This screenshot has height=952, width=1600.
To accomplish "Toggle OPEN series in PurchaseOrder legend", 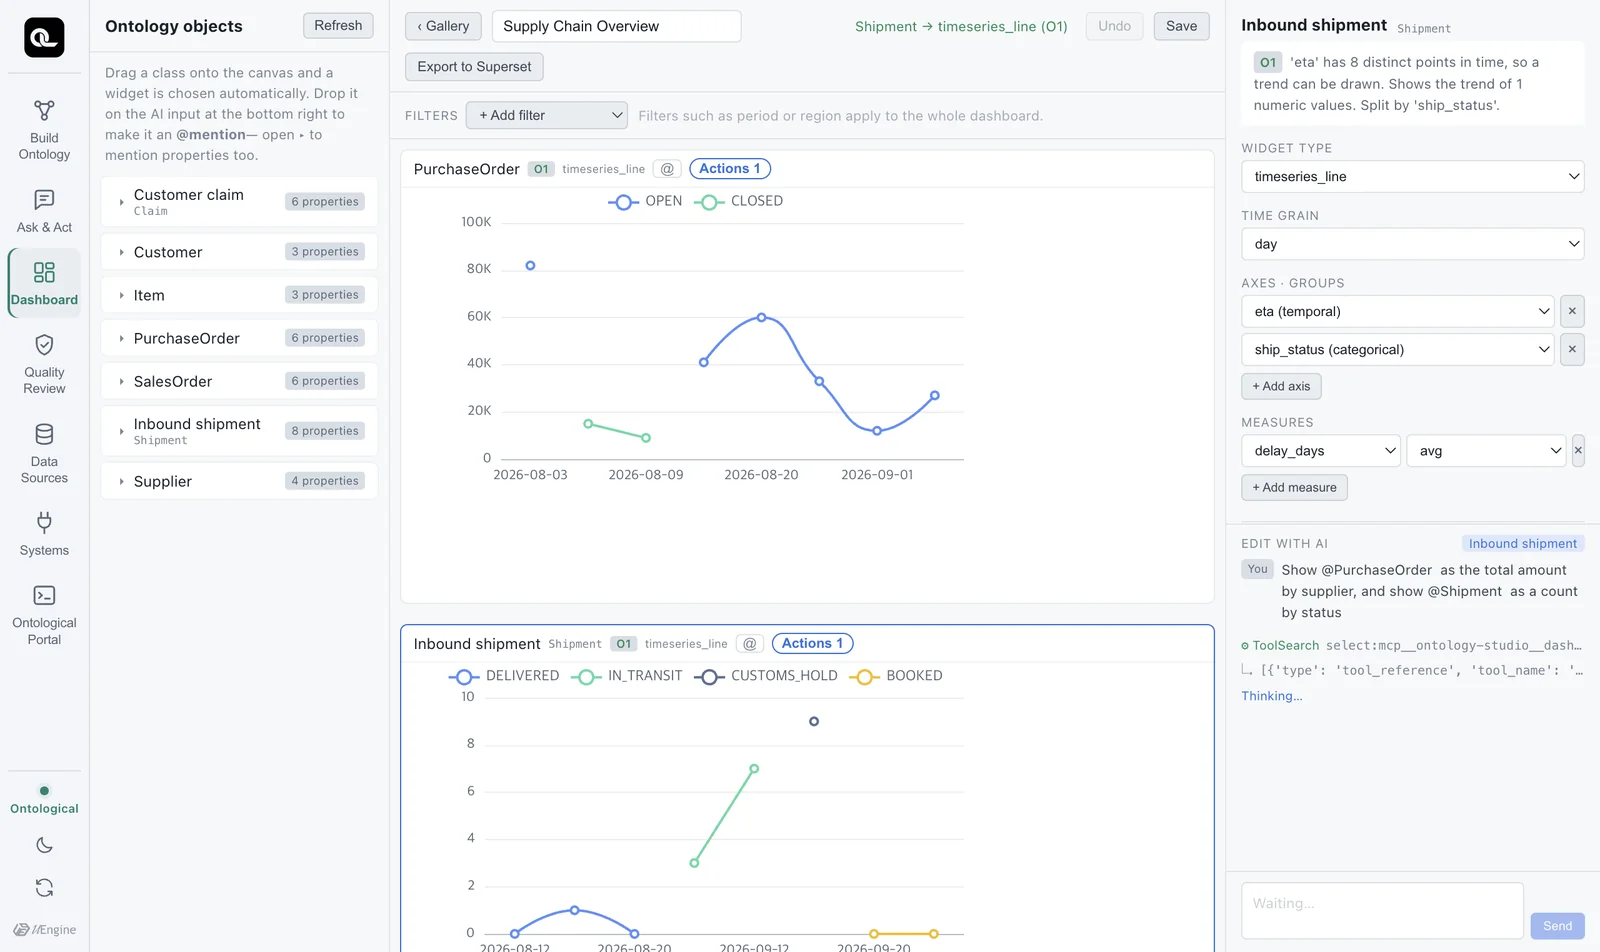I will (645, 201).
